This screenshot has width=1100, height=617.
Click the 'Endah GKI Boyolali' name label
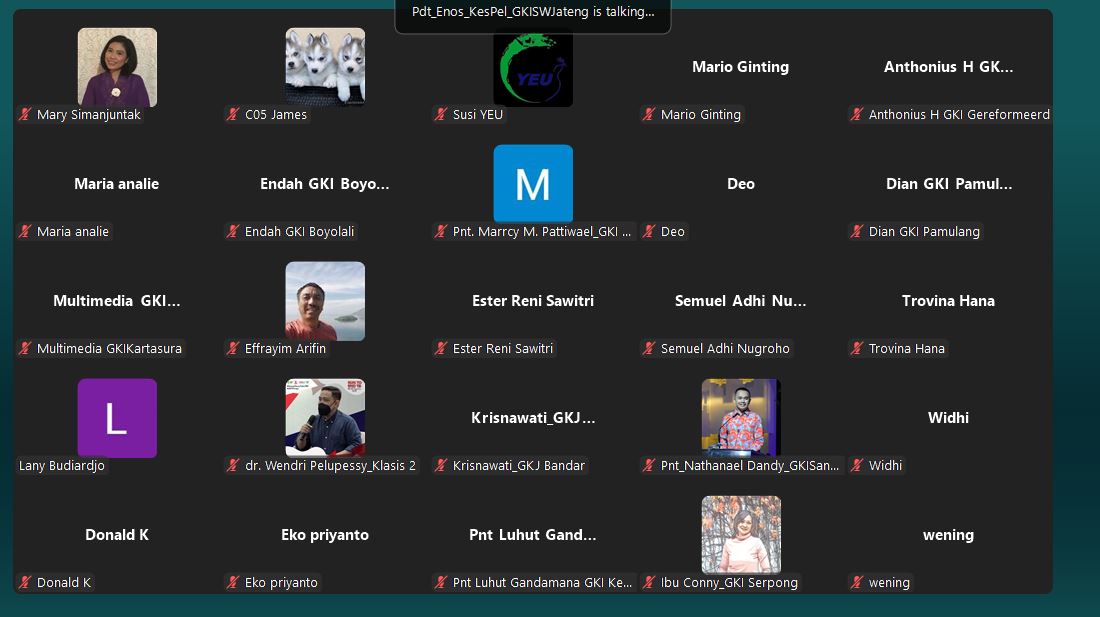(300, 231)
